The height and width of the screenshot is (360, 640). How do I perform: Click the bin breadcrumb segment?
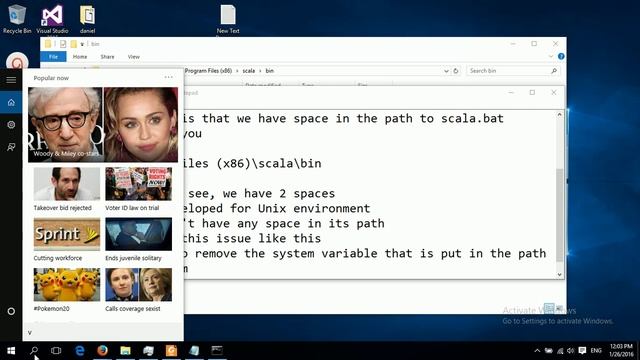pos(270,71)
